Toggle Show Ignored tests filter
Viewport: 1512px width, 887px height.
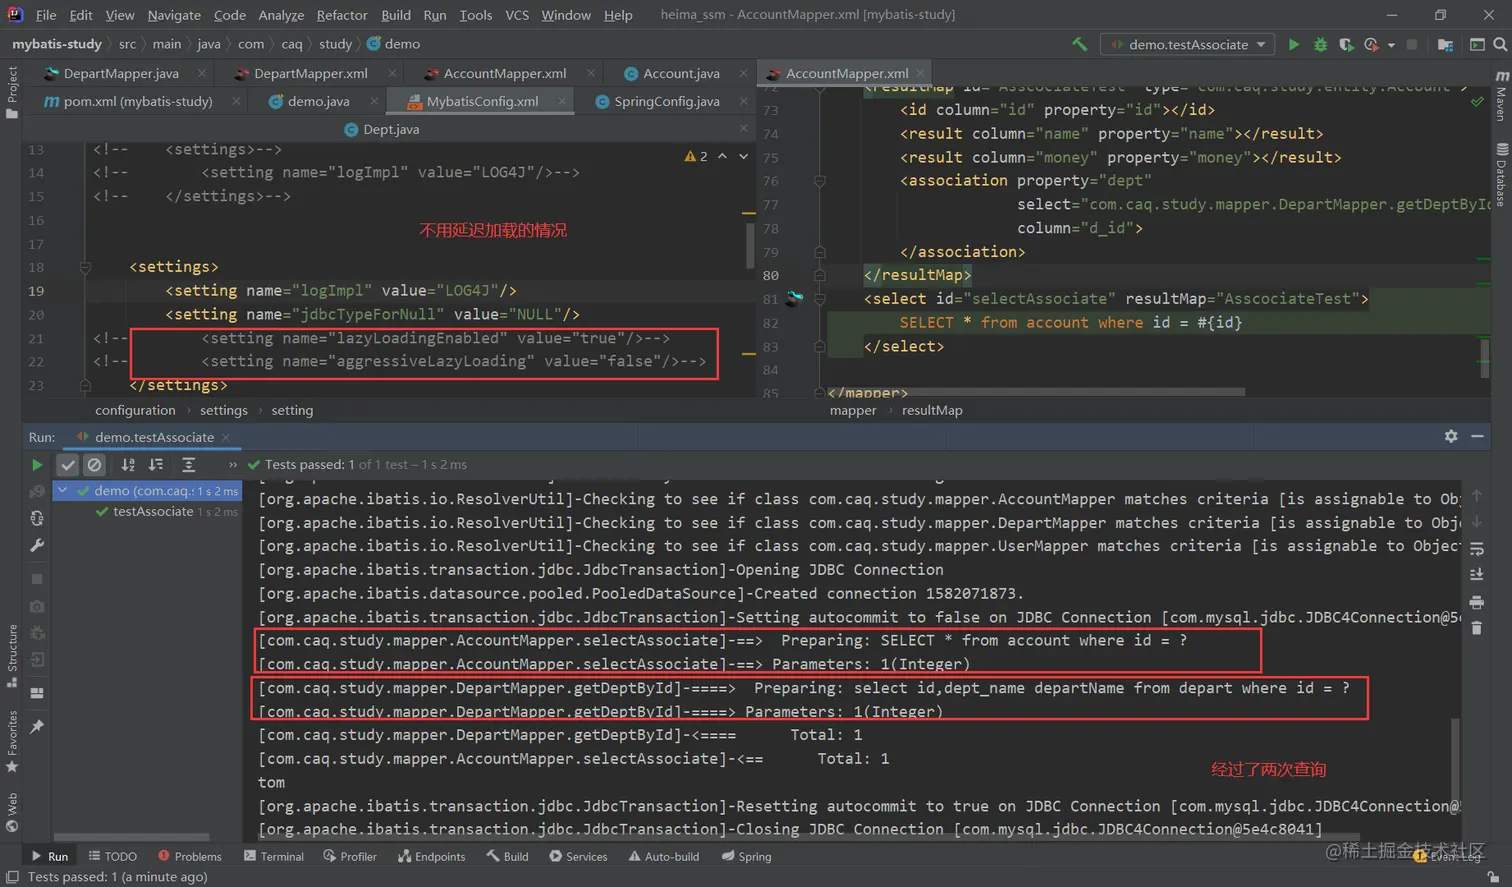(94, 465)
